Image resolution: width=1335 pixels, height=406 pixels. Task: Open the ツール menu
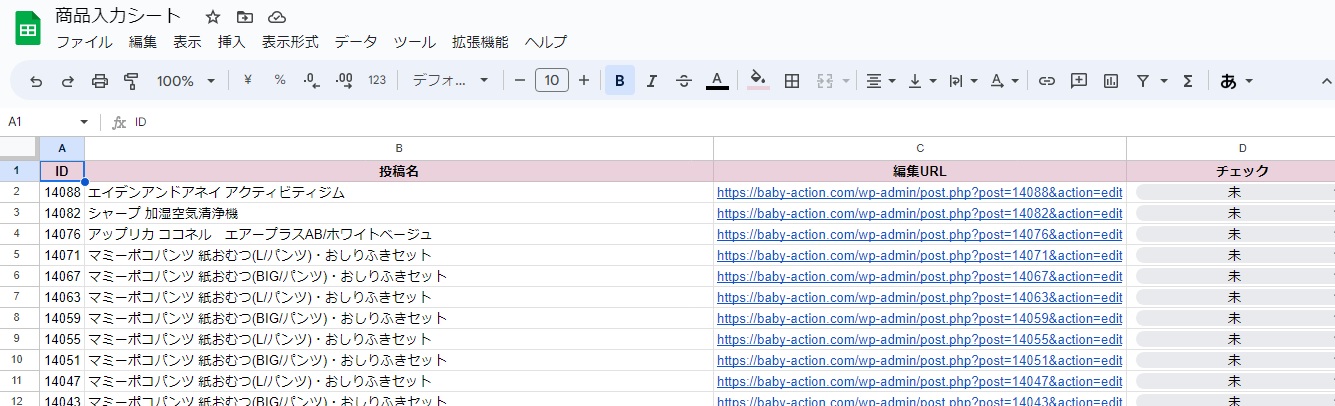coord(415,42)
